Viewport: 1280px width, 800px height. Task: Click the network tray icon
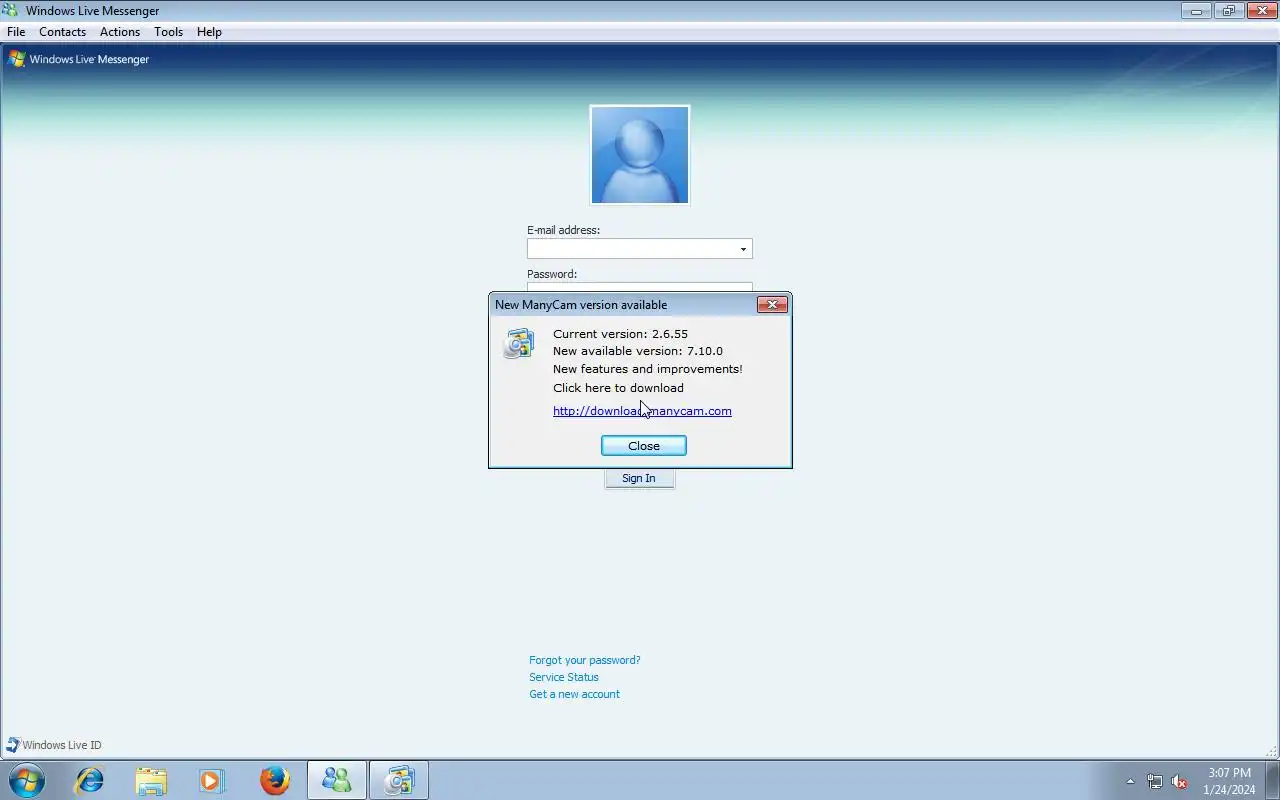point(1155,781)
